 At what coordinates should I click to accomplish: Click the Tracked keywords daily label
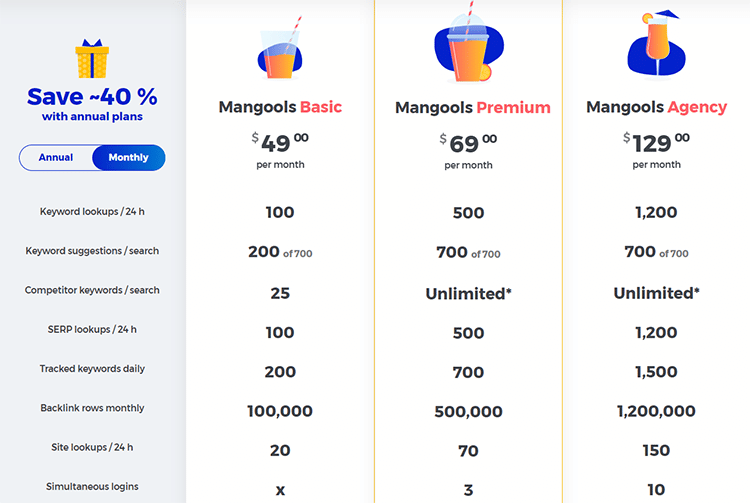click(x=92, y=369)
